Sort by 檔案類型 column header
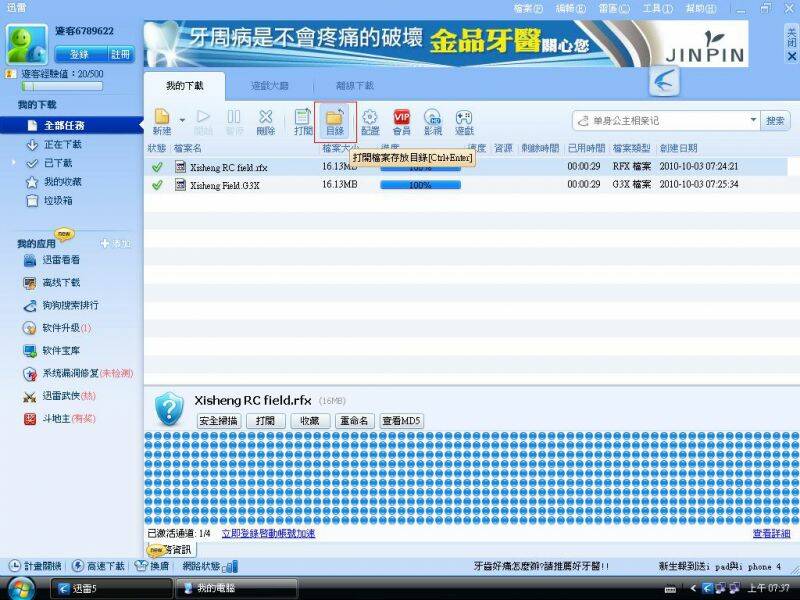This screenshot has height=600, width=800. point(632,148)
